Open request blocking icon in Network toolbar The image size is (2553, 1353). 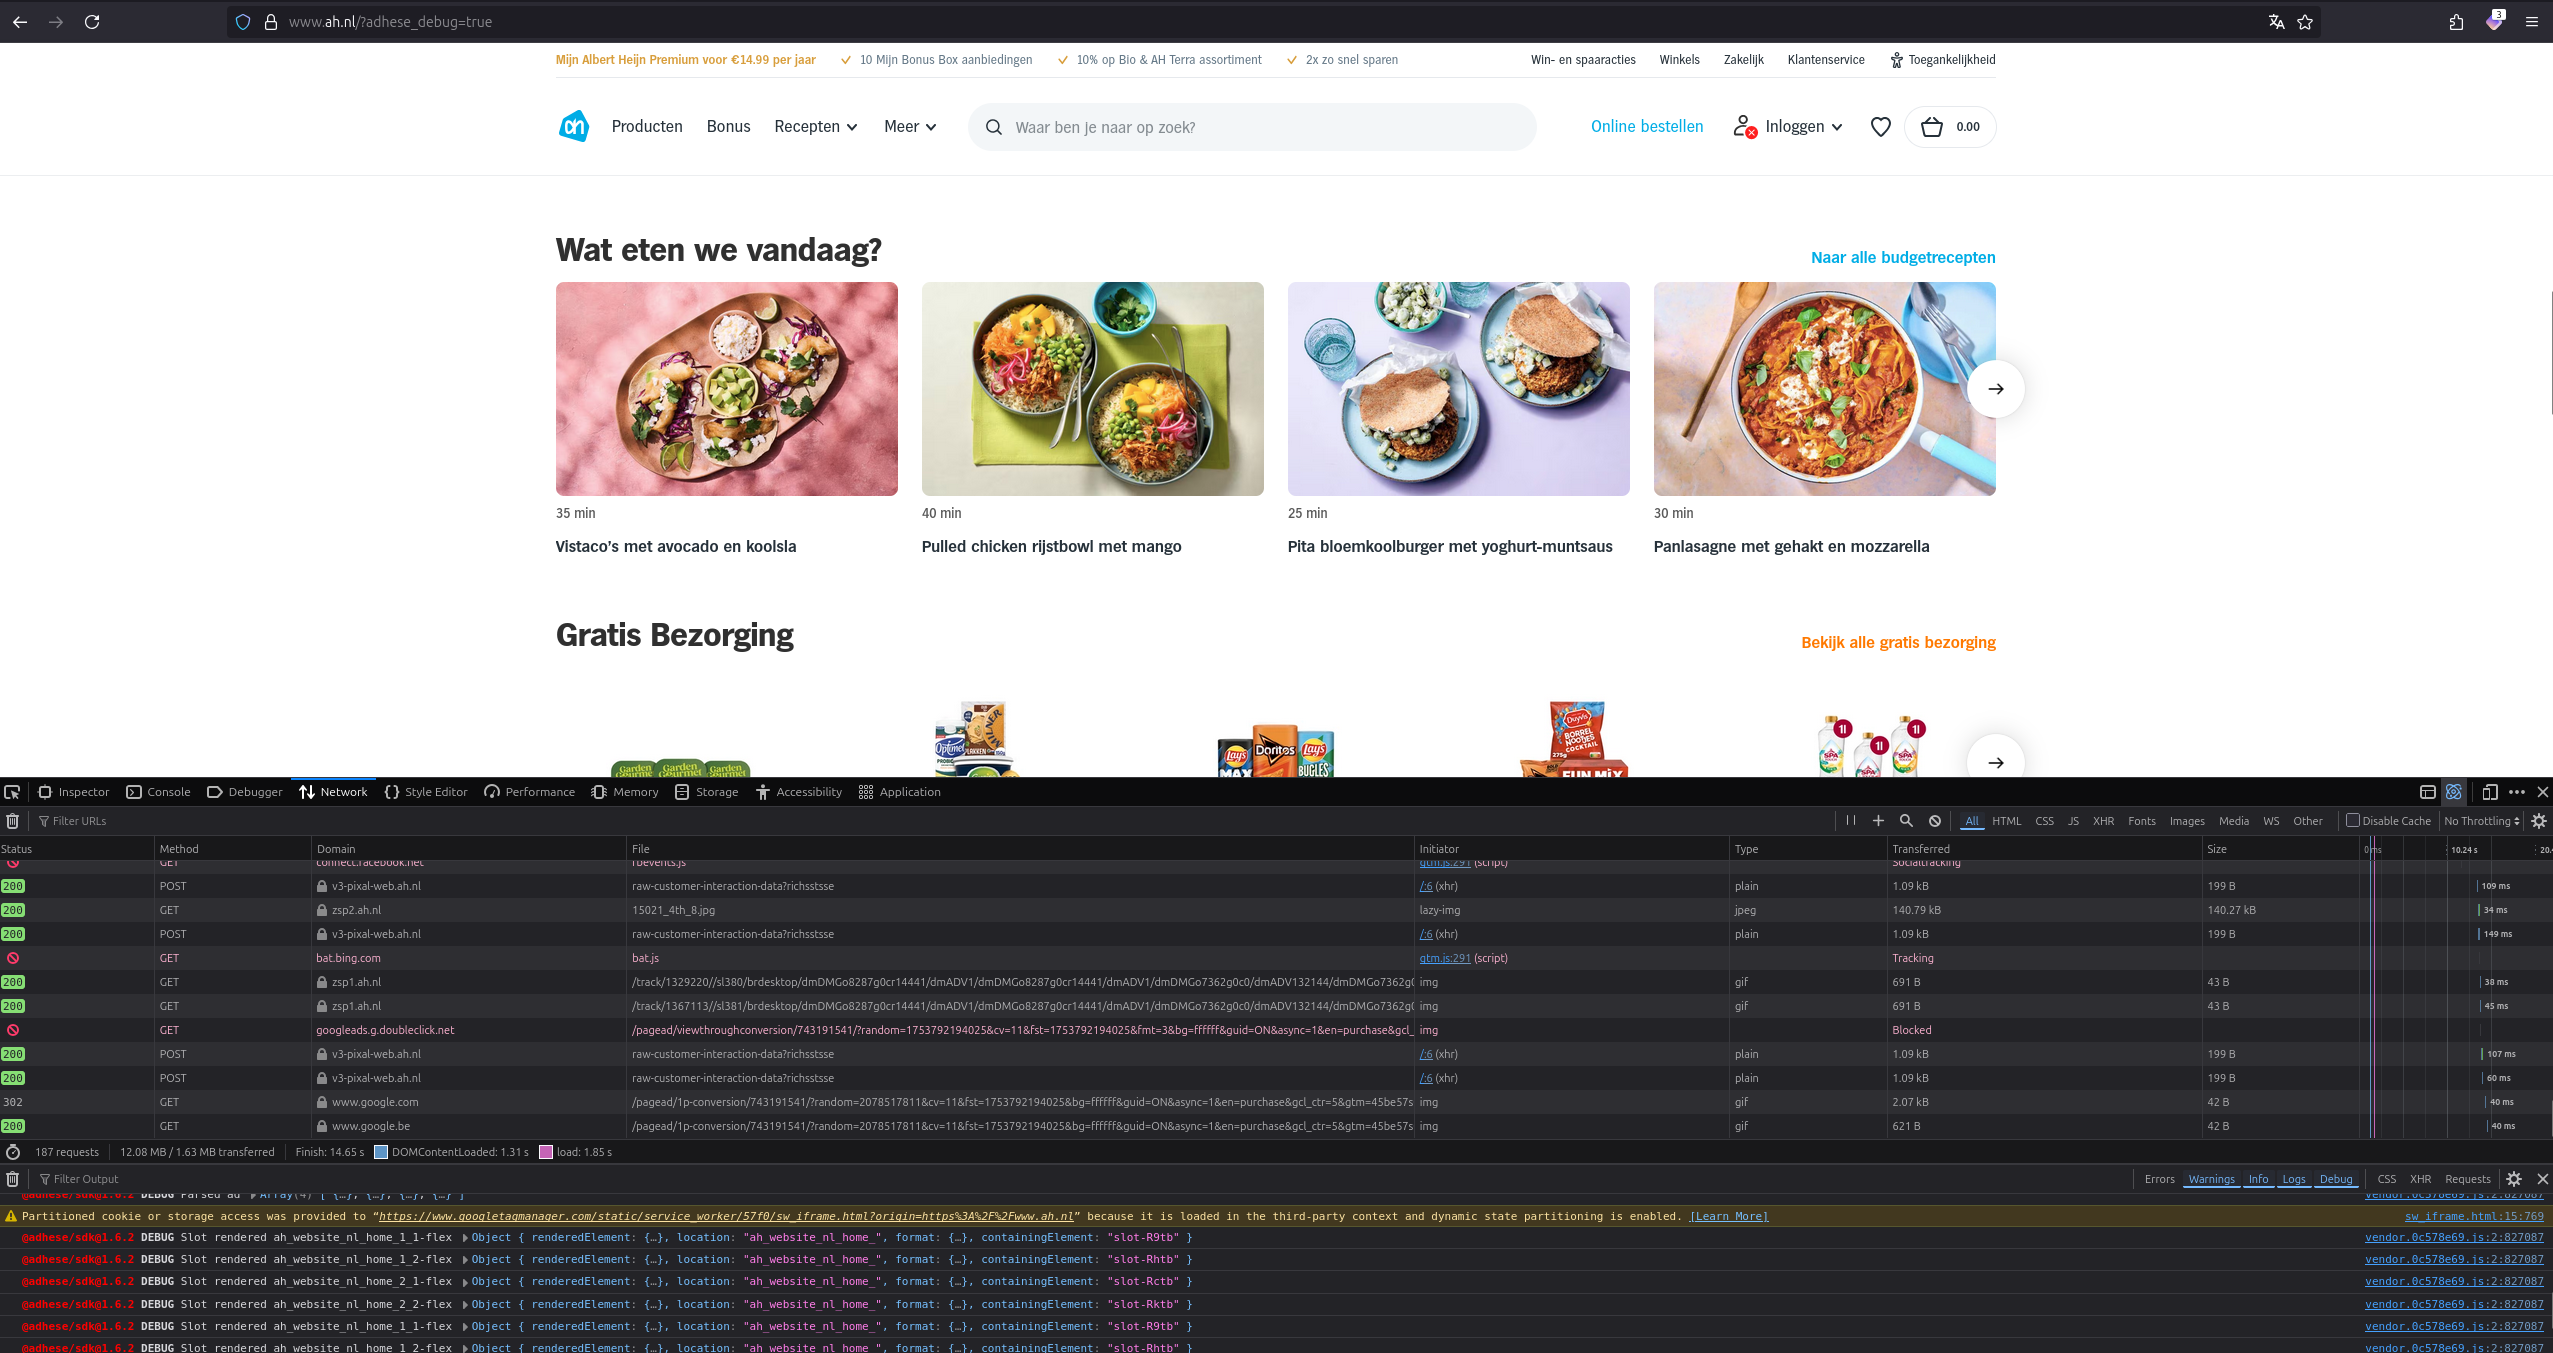point(1935,821)
